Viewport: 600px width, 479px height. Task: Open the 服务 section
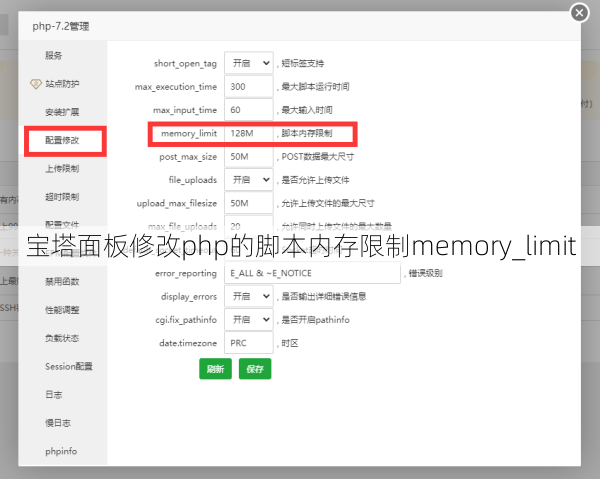54,55
